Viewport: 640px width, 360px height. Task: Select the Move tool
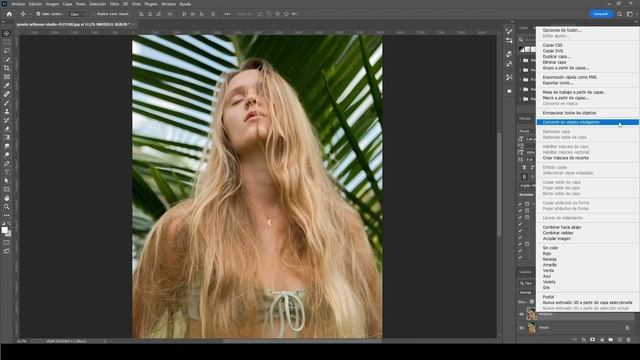coord(7,33)
